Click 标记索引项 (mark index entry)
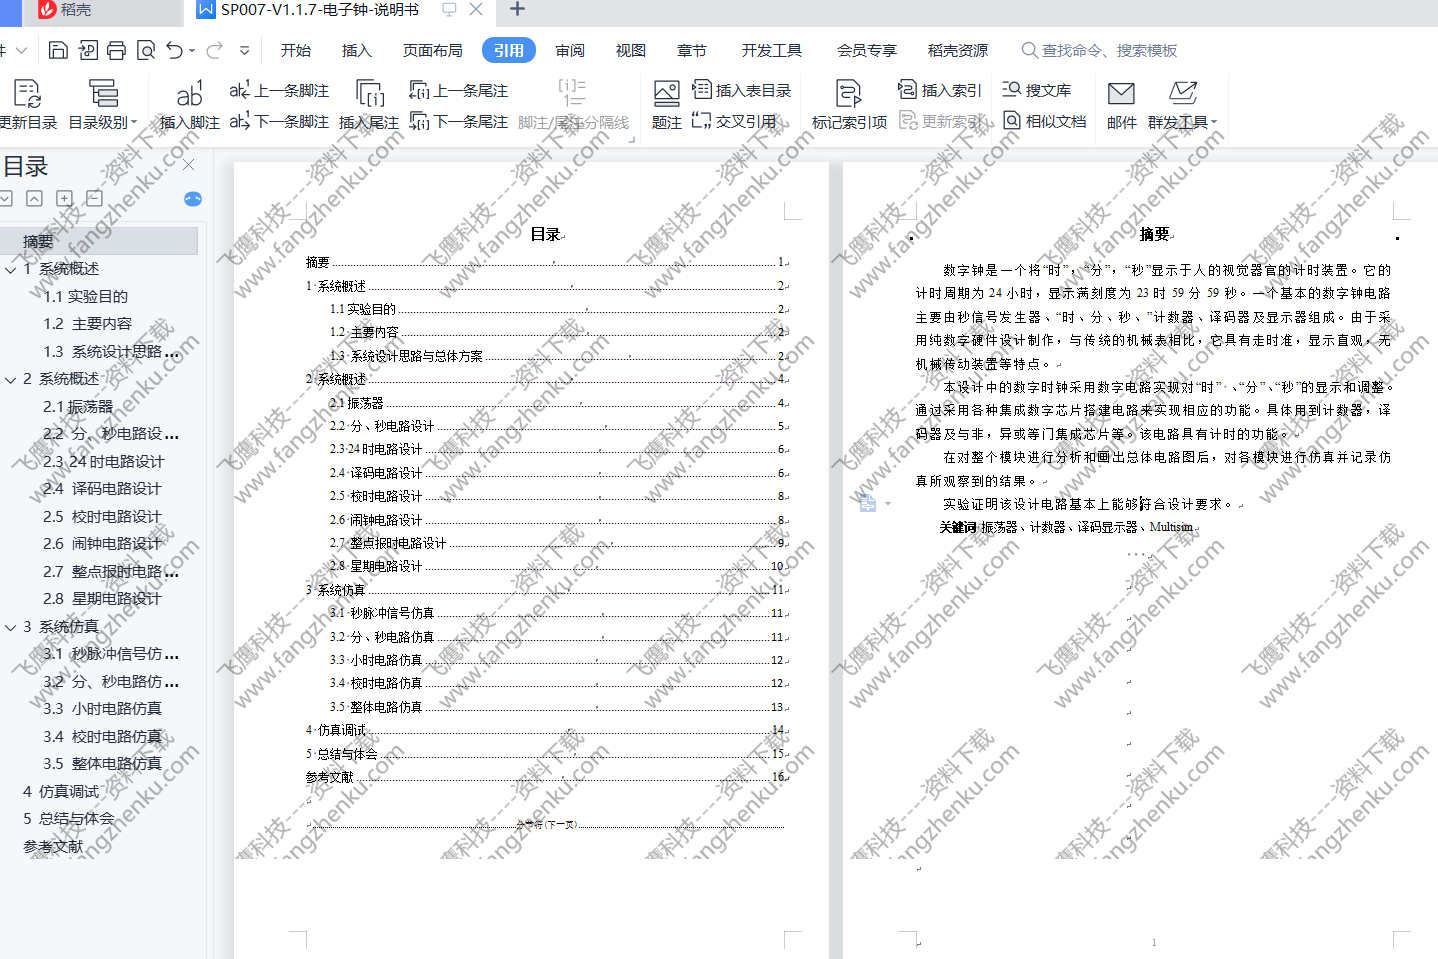 coord(849,105)
